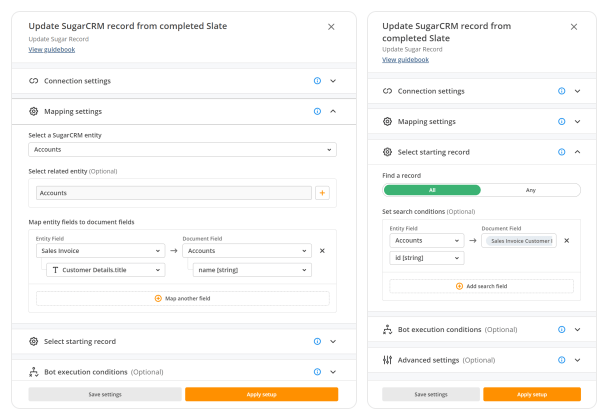Remove the Sales Invoice field mapping row
This screenshot has height=420, width=608.
pos(322,251)
